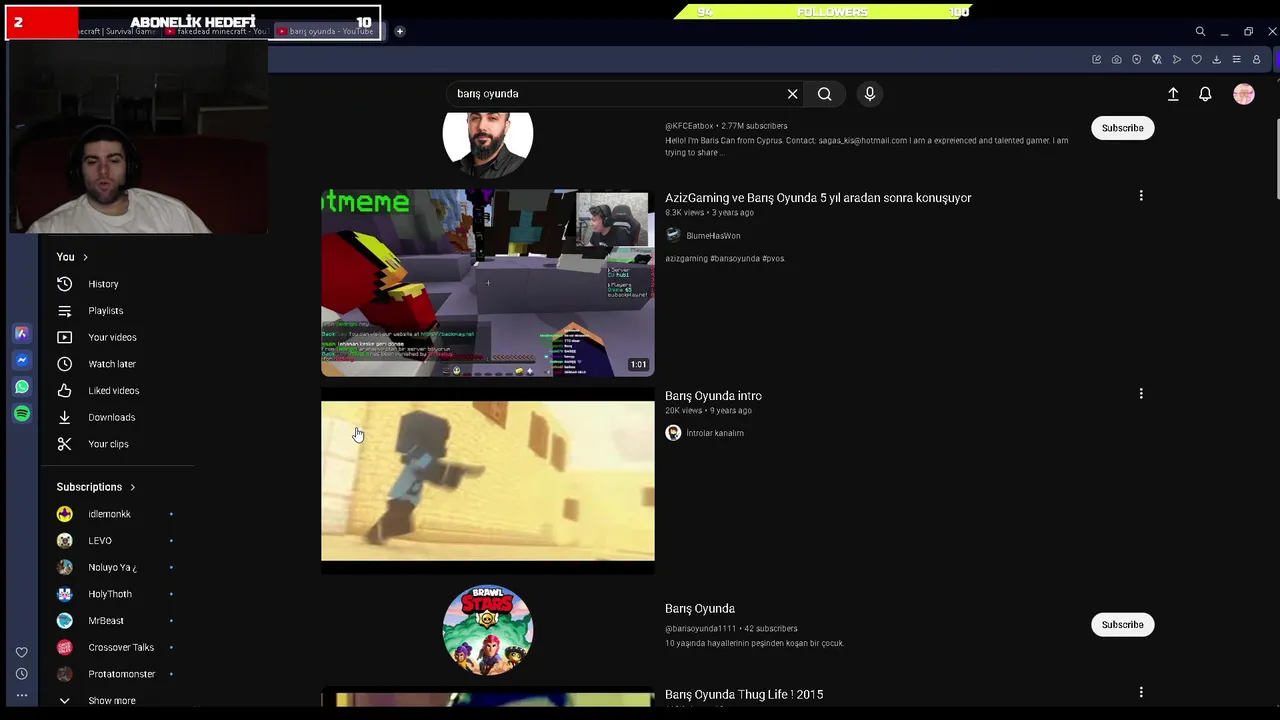Screen dimensions: 1280x720
Task: Open Your clips
Action: click(x=108, y=444)
